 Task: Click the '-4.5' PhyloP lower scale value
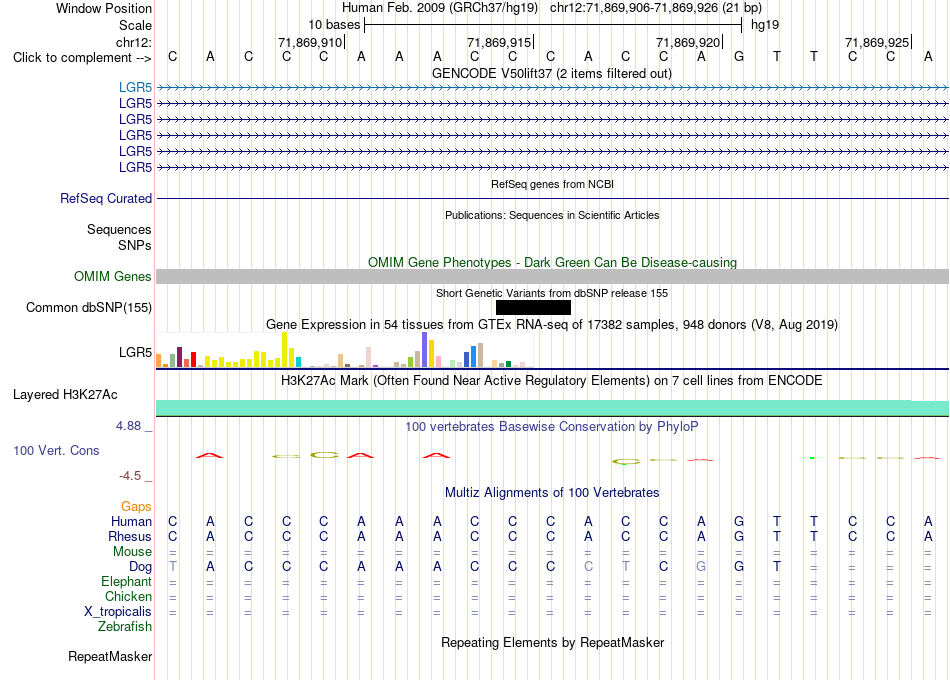pos(130,476)
